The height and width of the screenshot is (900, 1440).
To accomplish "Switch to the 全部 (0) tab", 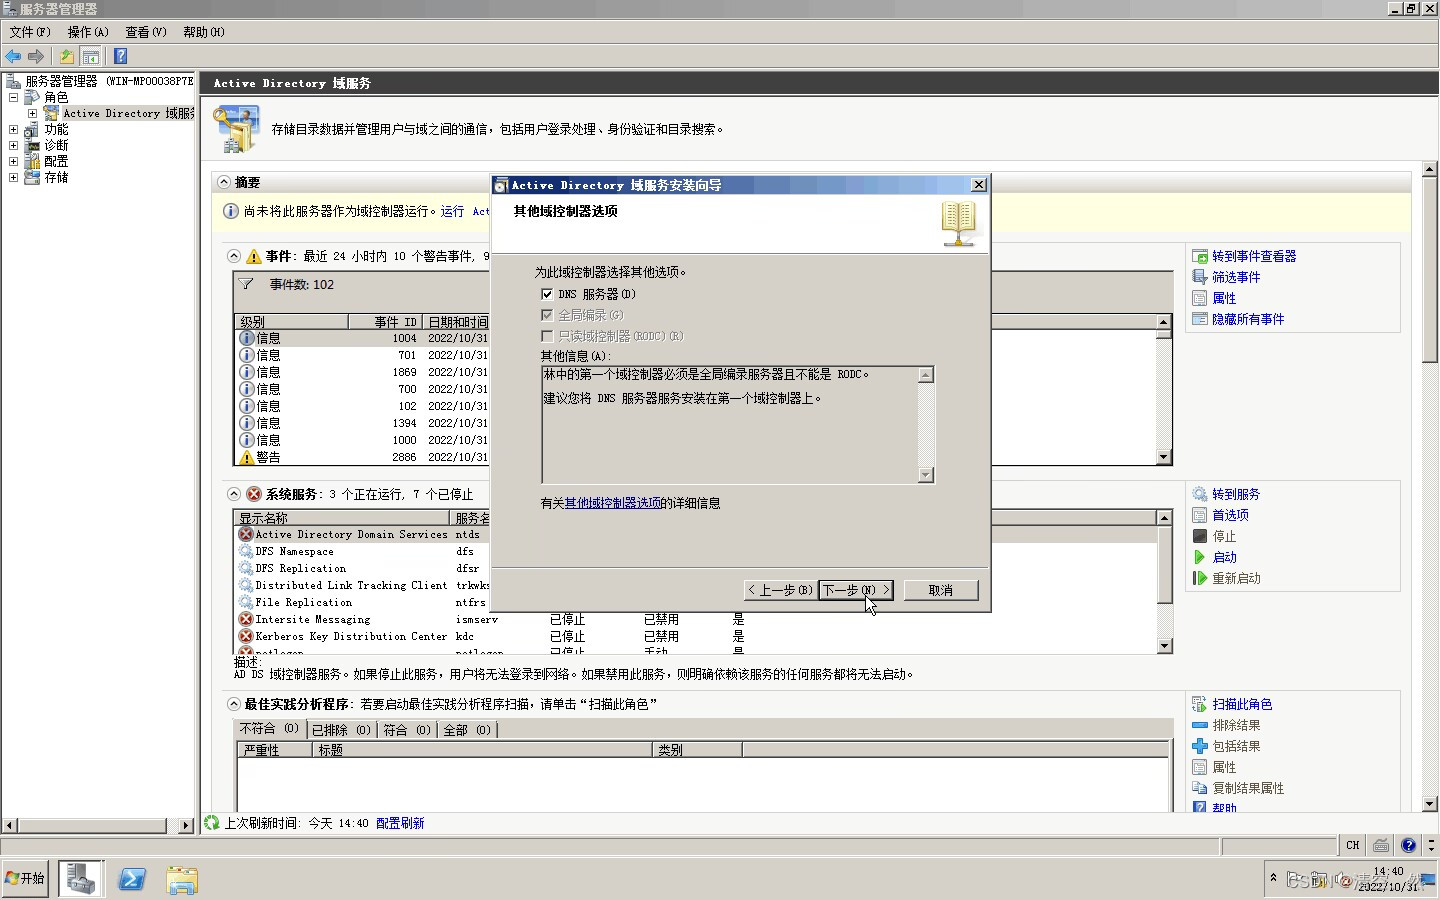I will (x=468, y=731).
